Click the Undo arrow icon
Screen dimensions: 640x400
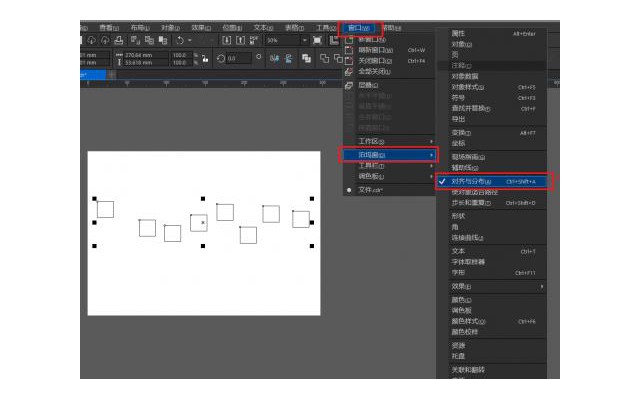(x=180, y=40)
